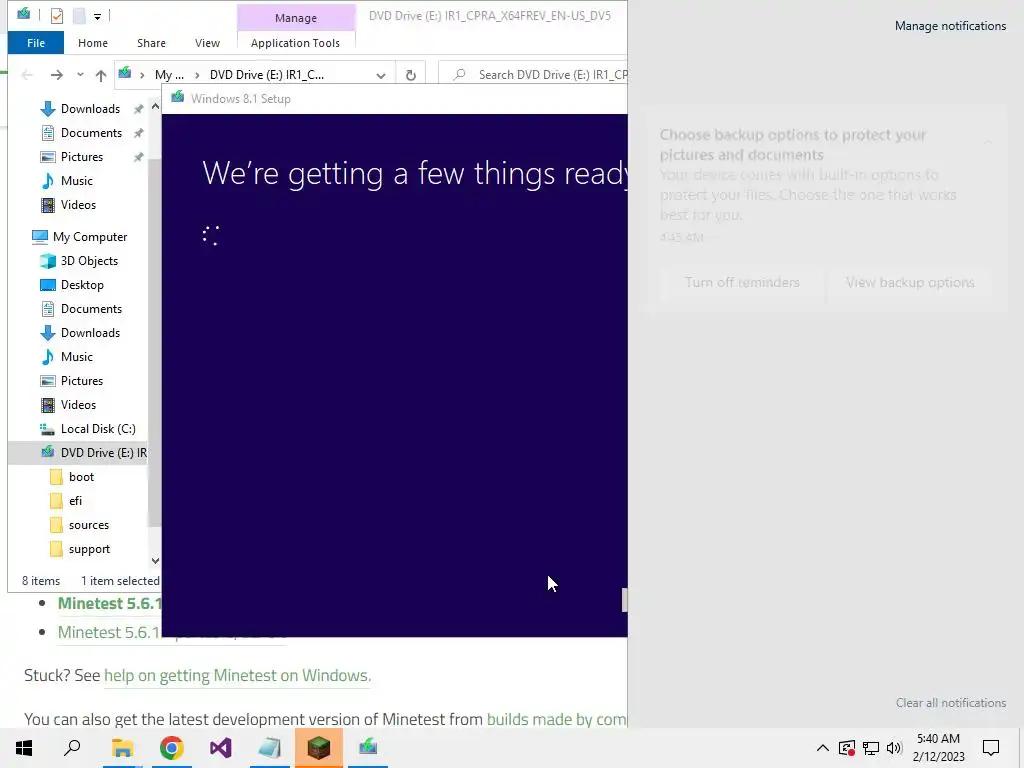Click the properties quick access icon
Image resolution: width=1024 pixels, height=768 pixels.
coord(57,15)
